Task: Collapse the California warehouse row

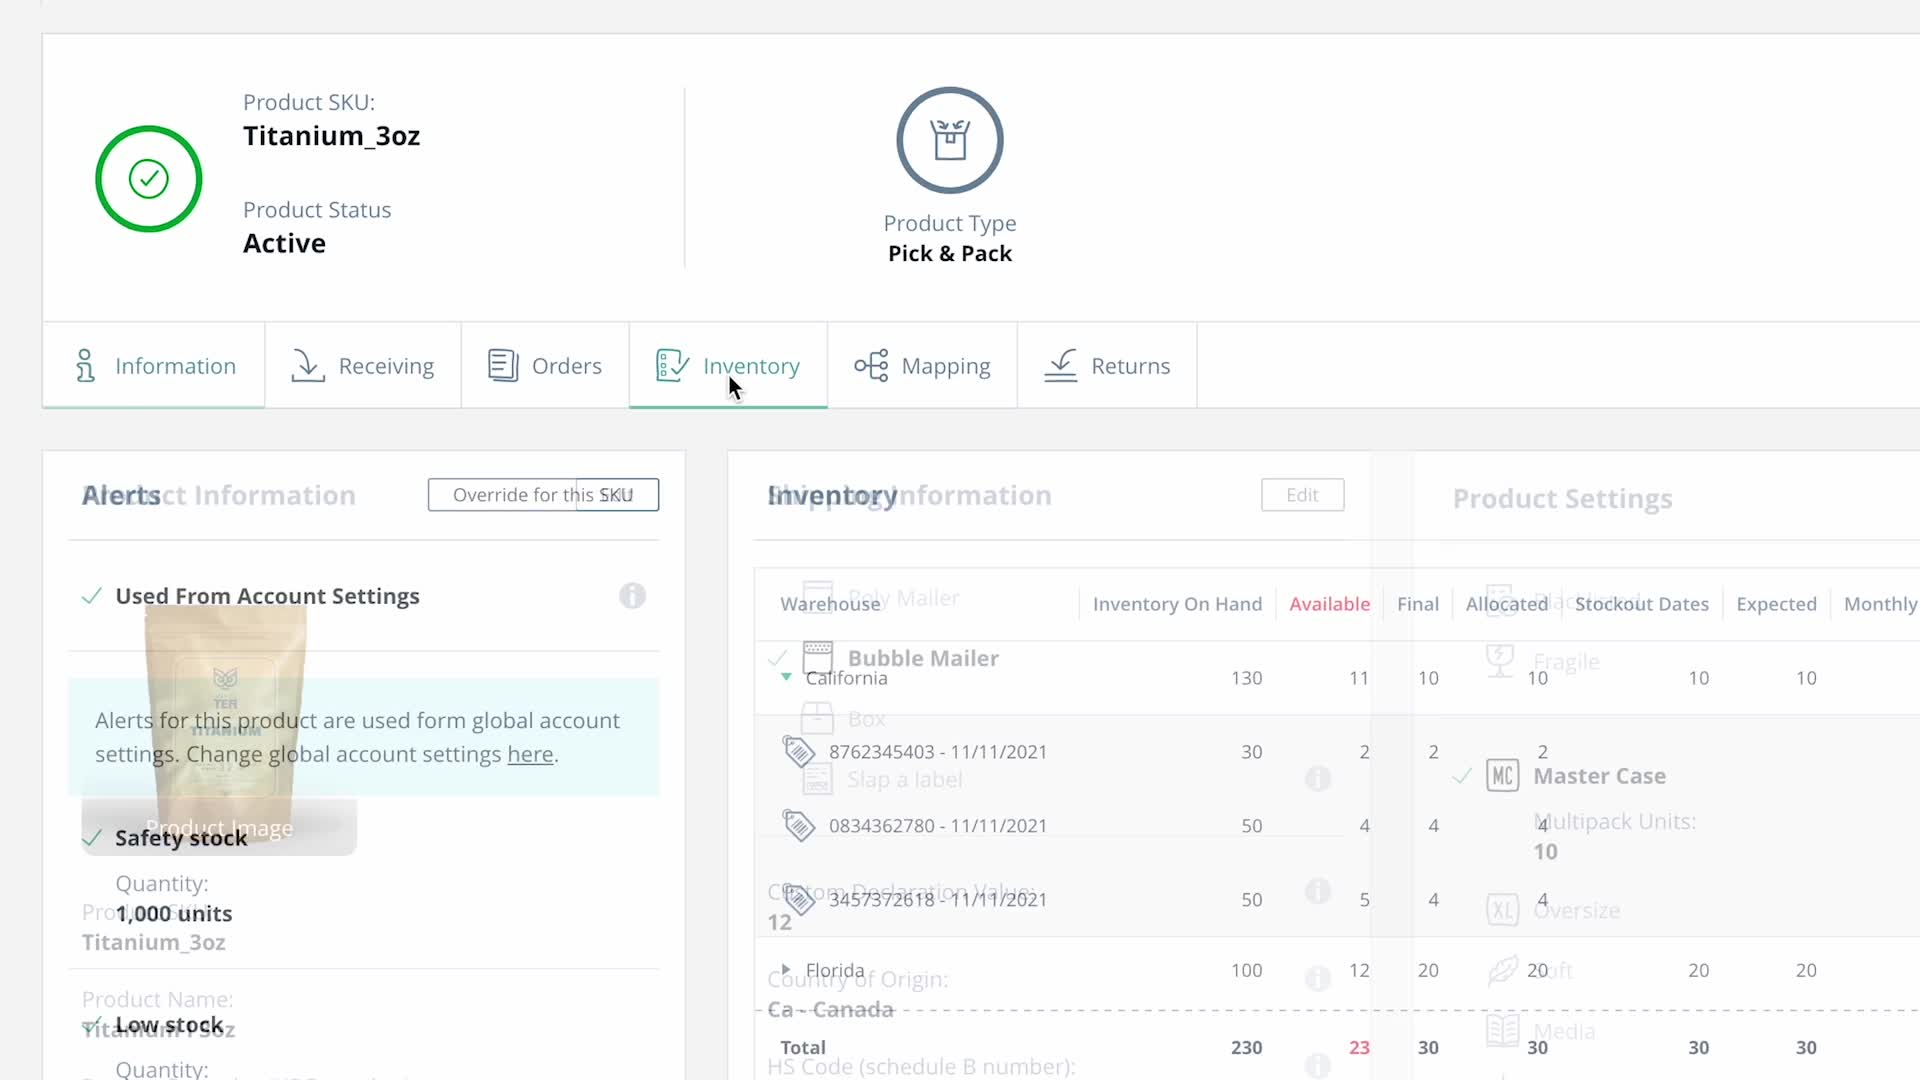Action: 786,677
